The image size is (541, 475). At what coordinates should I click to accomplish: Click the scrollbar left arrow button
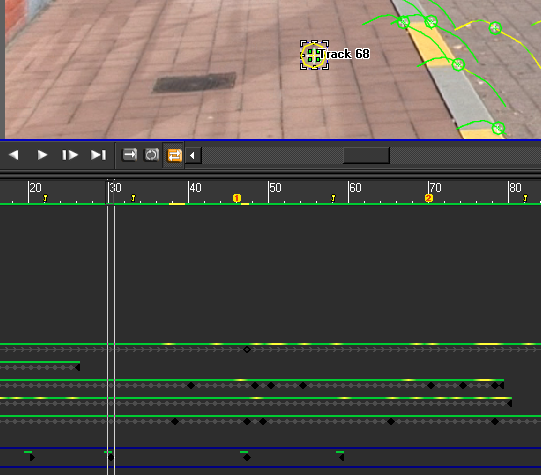click(193, 156)
